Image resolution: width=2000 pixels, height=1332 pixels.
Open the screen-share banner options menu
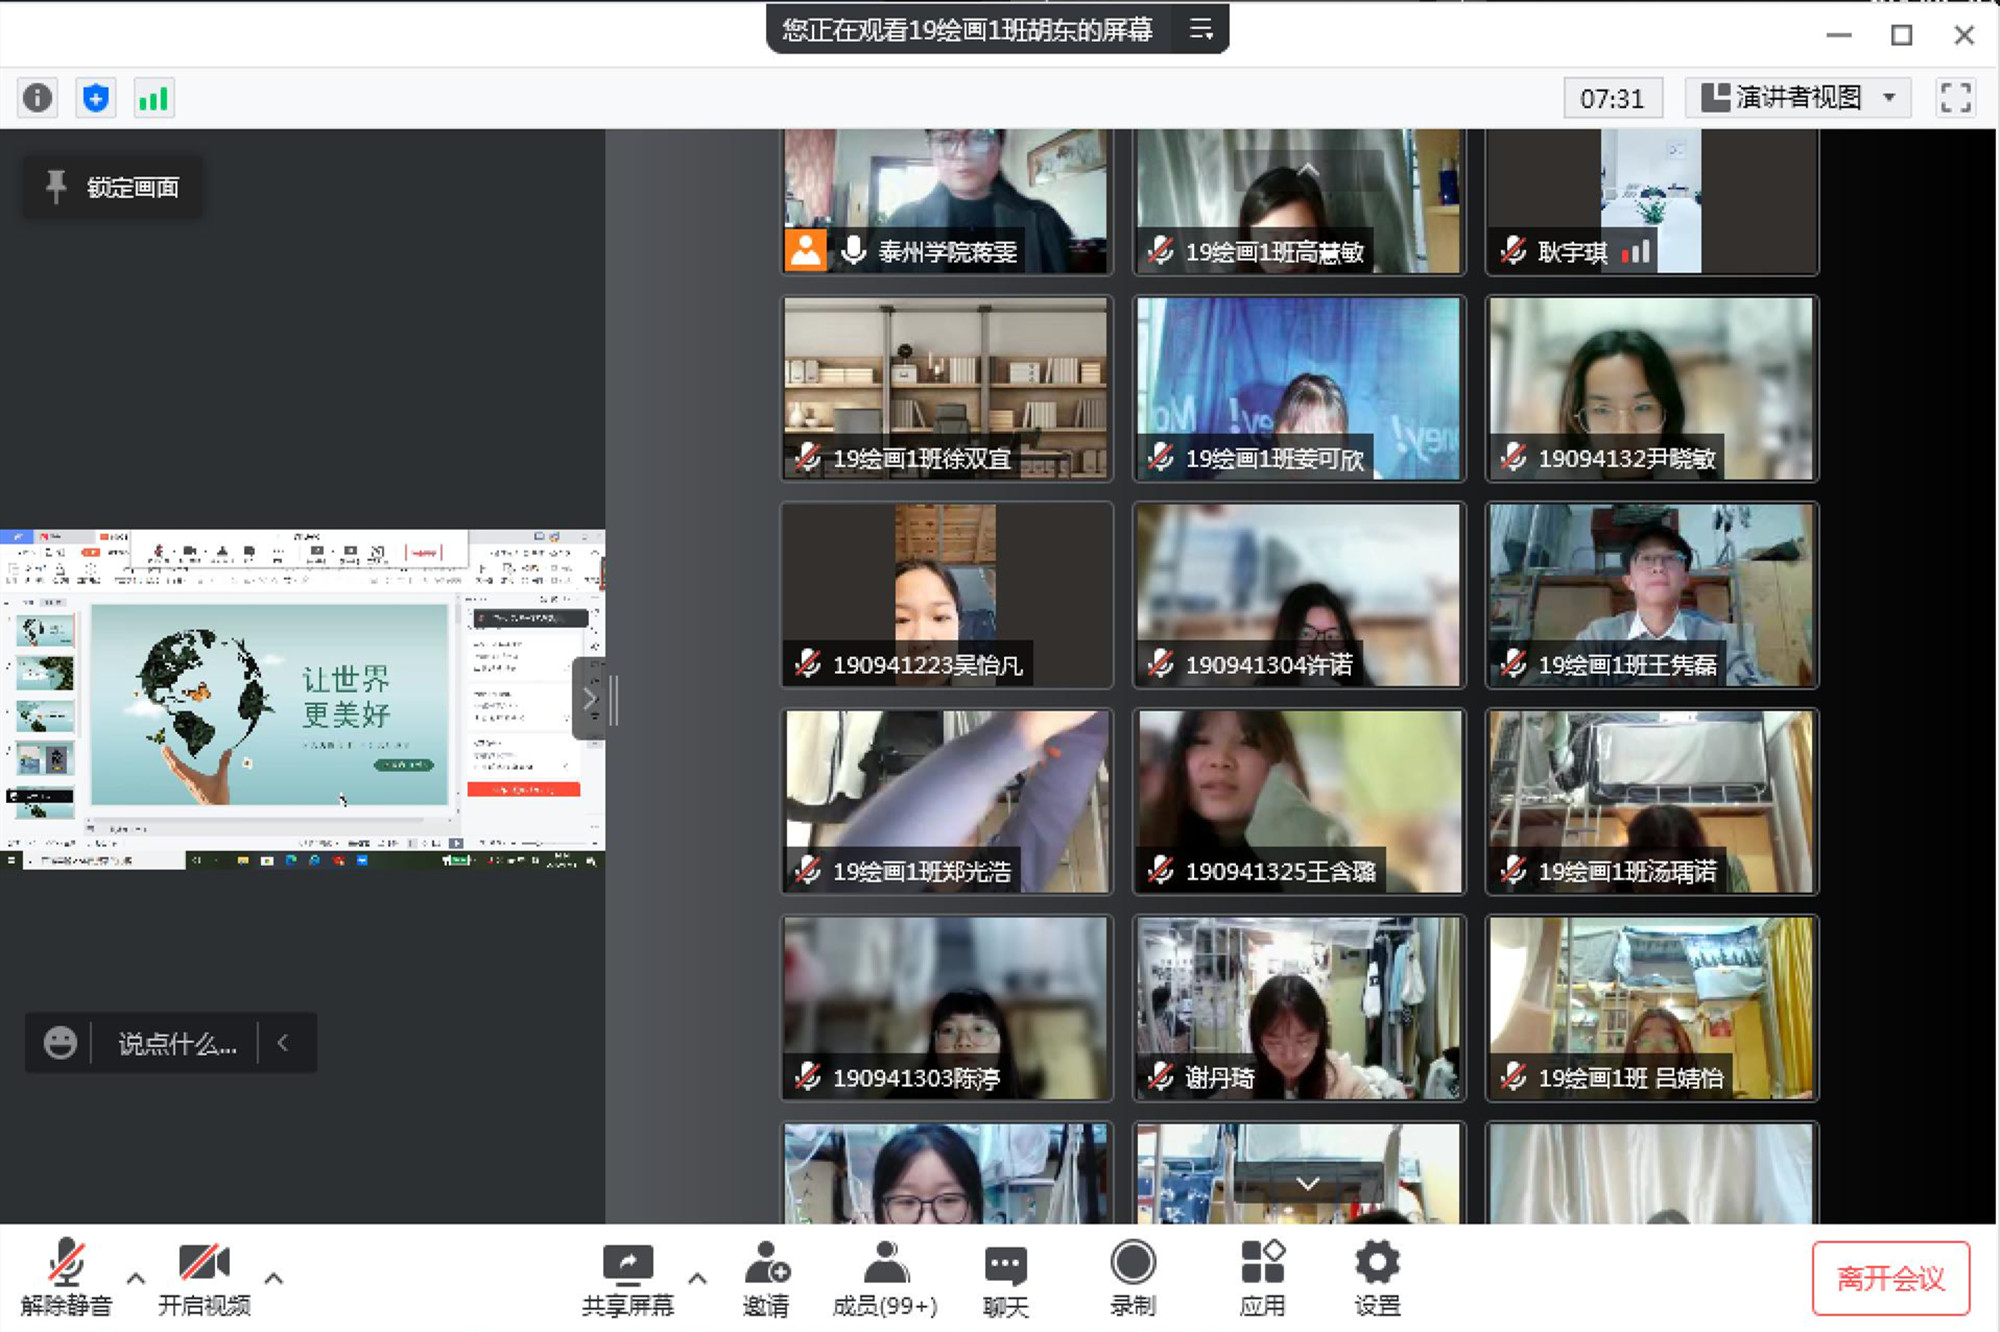pyautogui.click(x=1201, y=30)
